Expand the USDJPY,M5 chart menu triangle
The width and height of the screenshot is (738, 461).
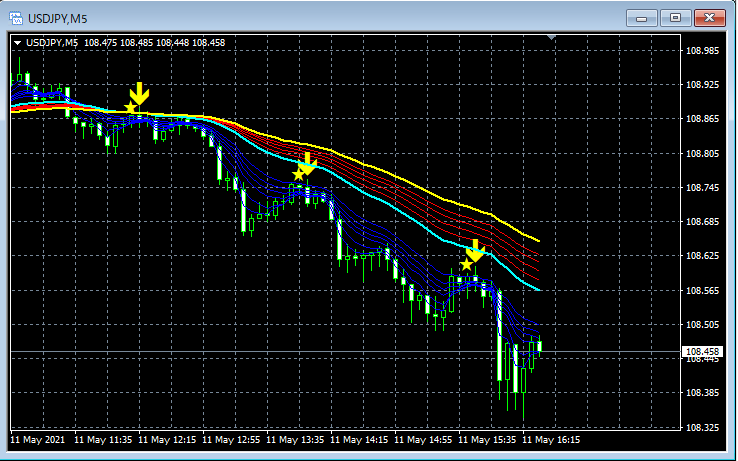(x=17, y=43)
